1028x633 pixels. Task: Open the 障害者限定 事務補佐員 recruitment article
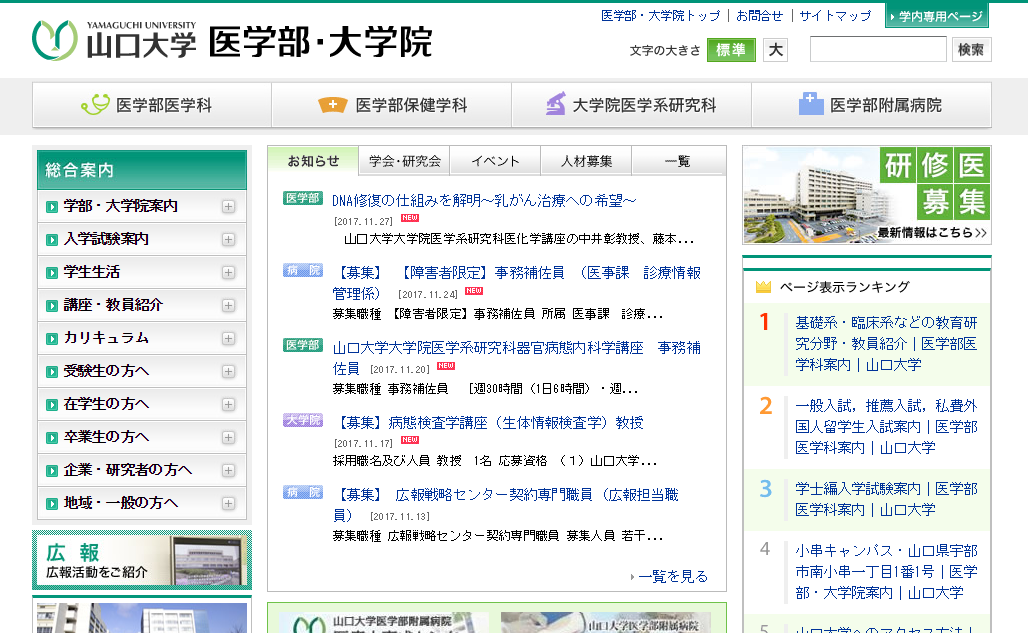click(x=517, y=282)
